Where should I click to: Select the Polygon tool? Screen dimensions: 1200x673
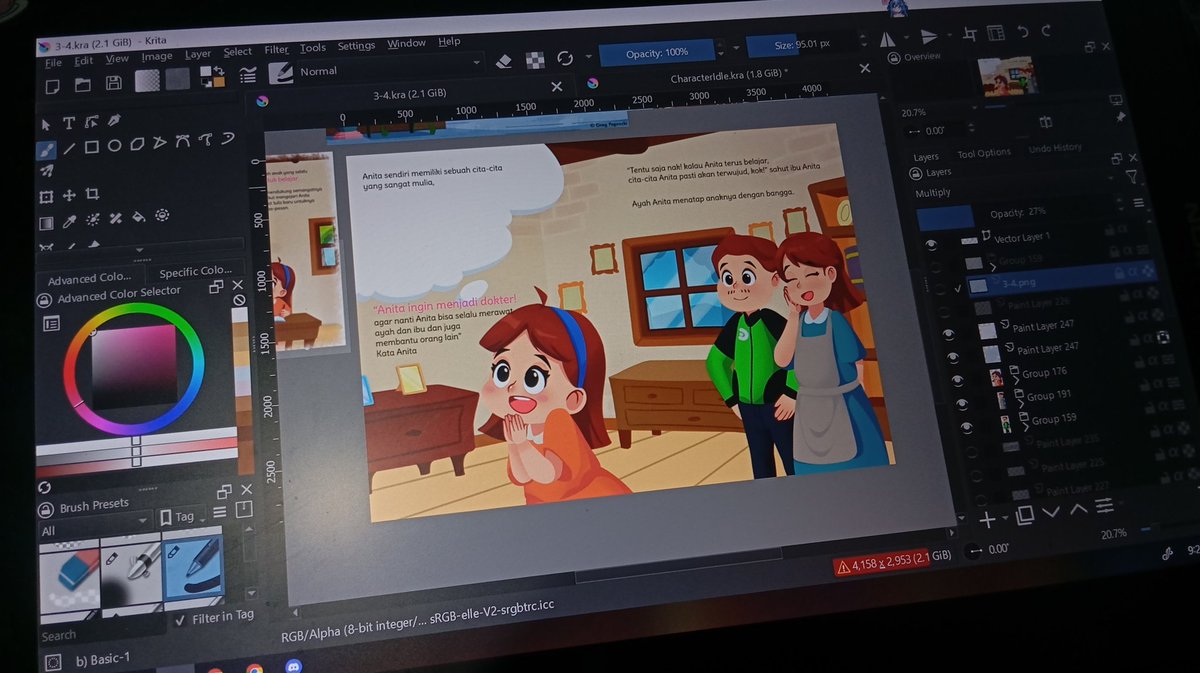[137, 144]
